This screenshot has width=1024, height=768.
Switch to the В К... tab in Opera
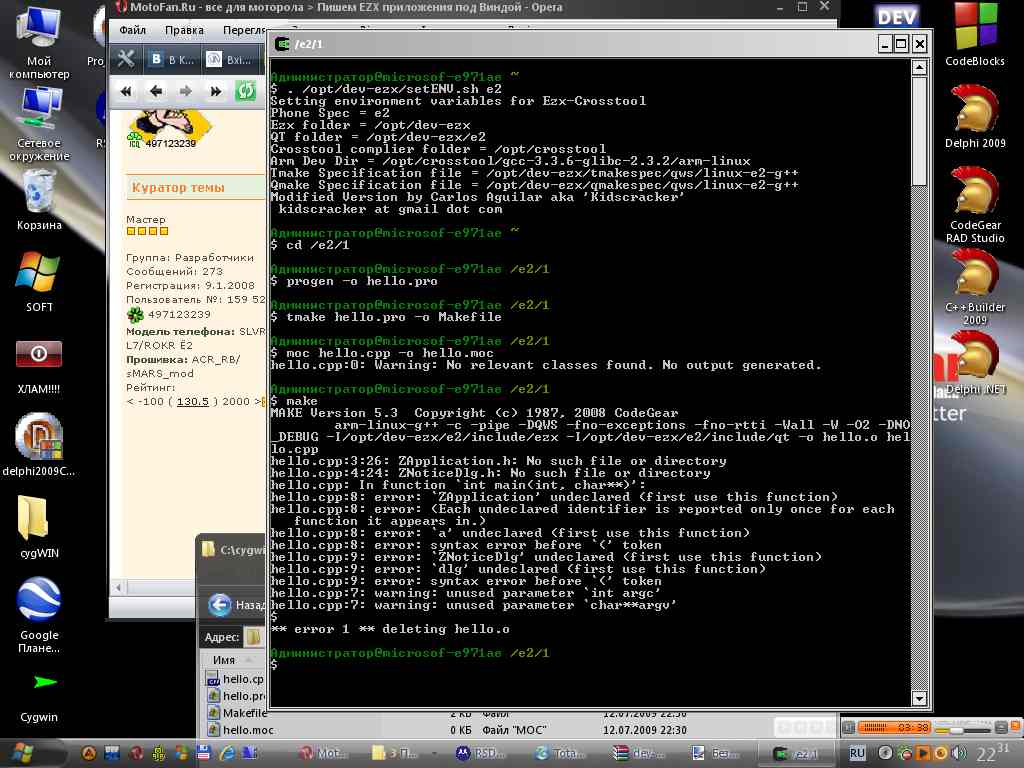[x=172, y=59]
